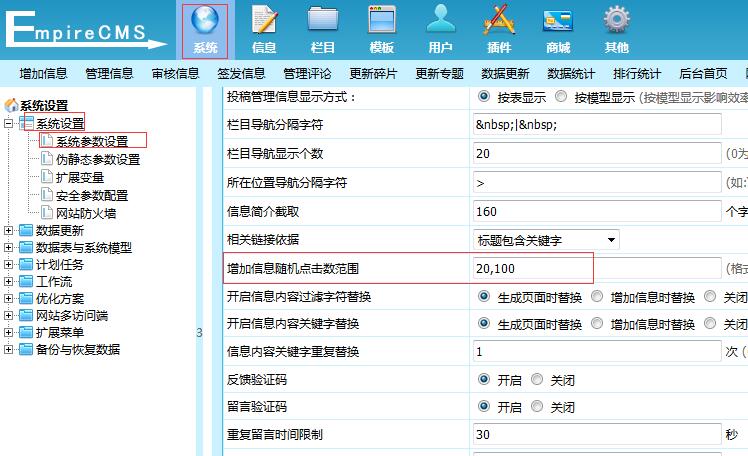Click the 用户 user icon

(440, 22)
